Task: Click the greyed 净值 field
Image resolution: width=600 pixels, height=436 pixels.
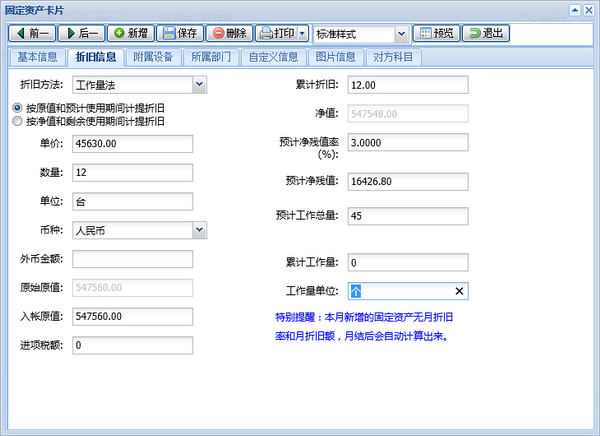Action: pos(408,114)
